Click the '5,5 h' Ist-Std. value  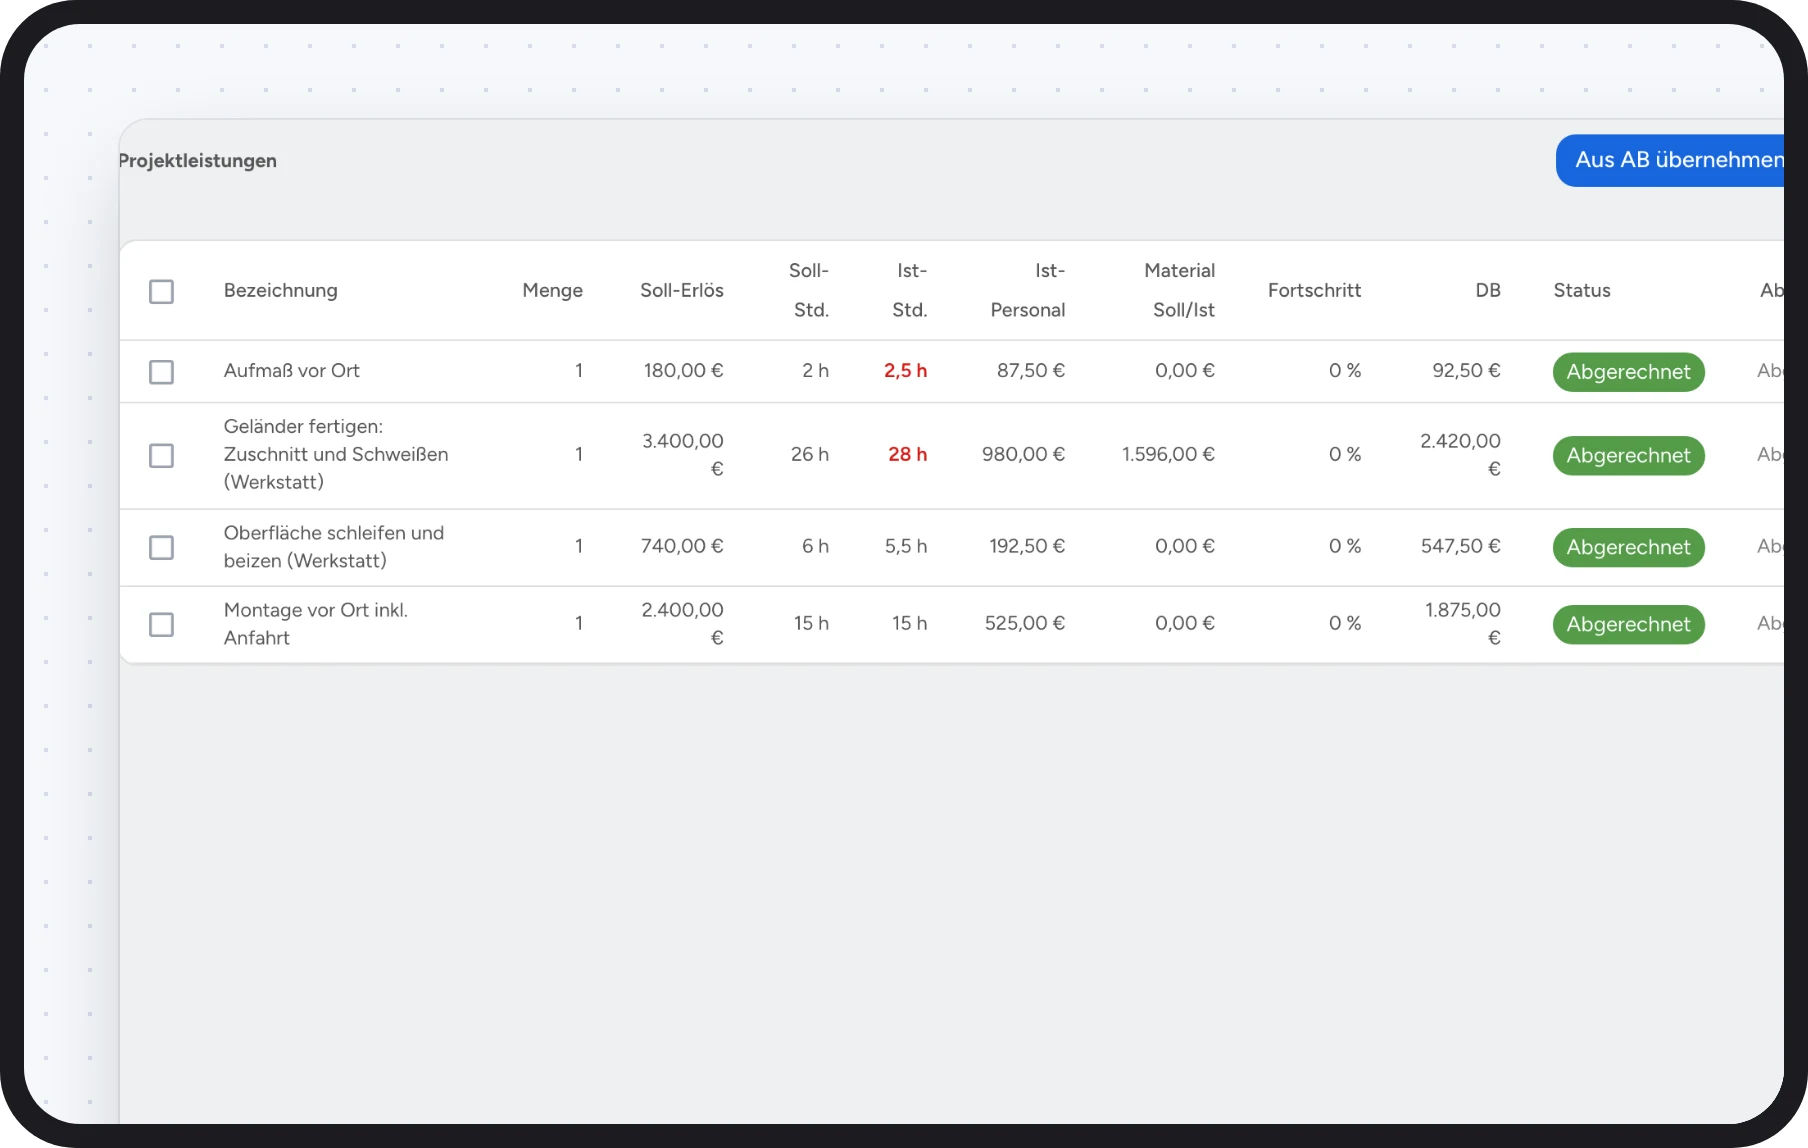906,546
